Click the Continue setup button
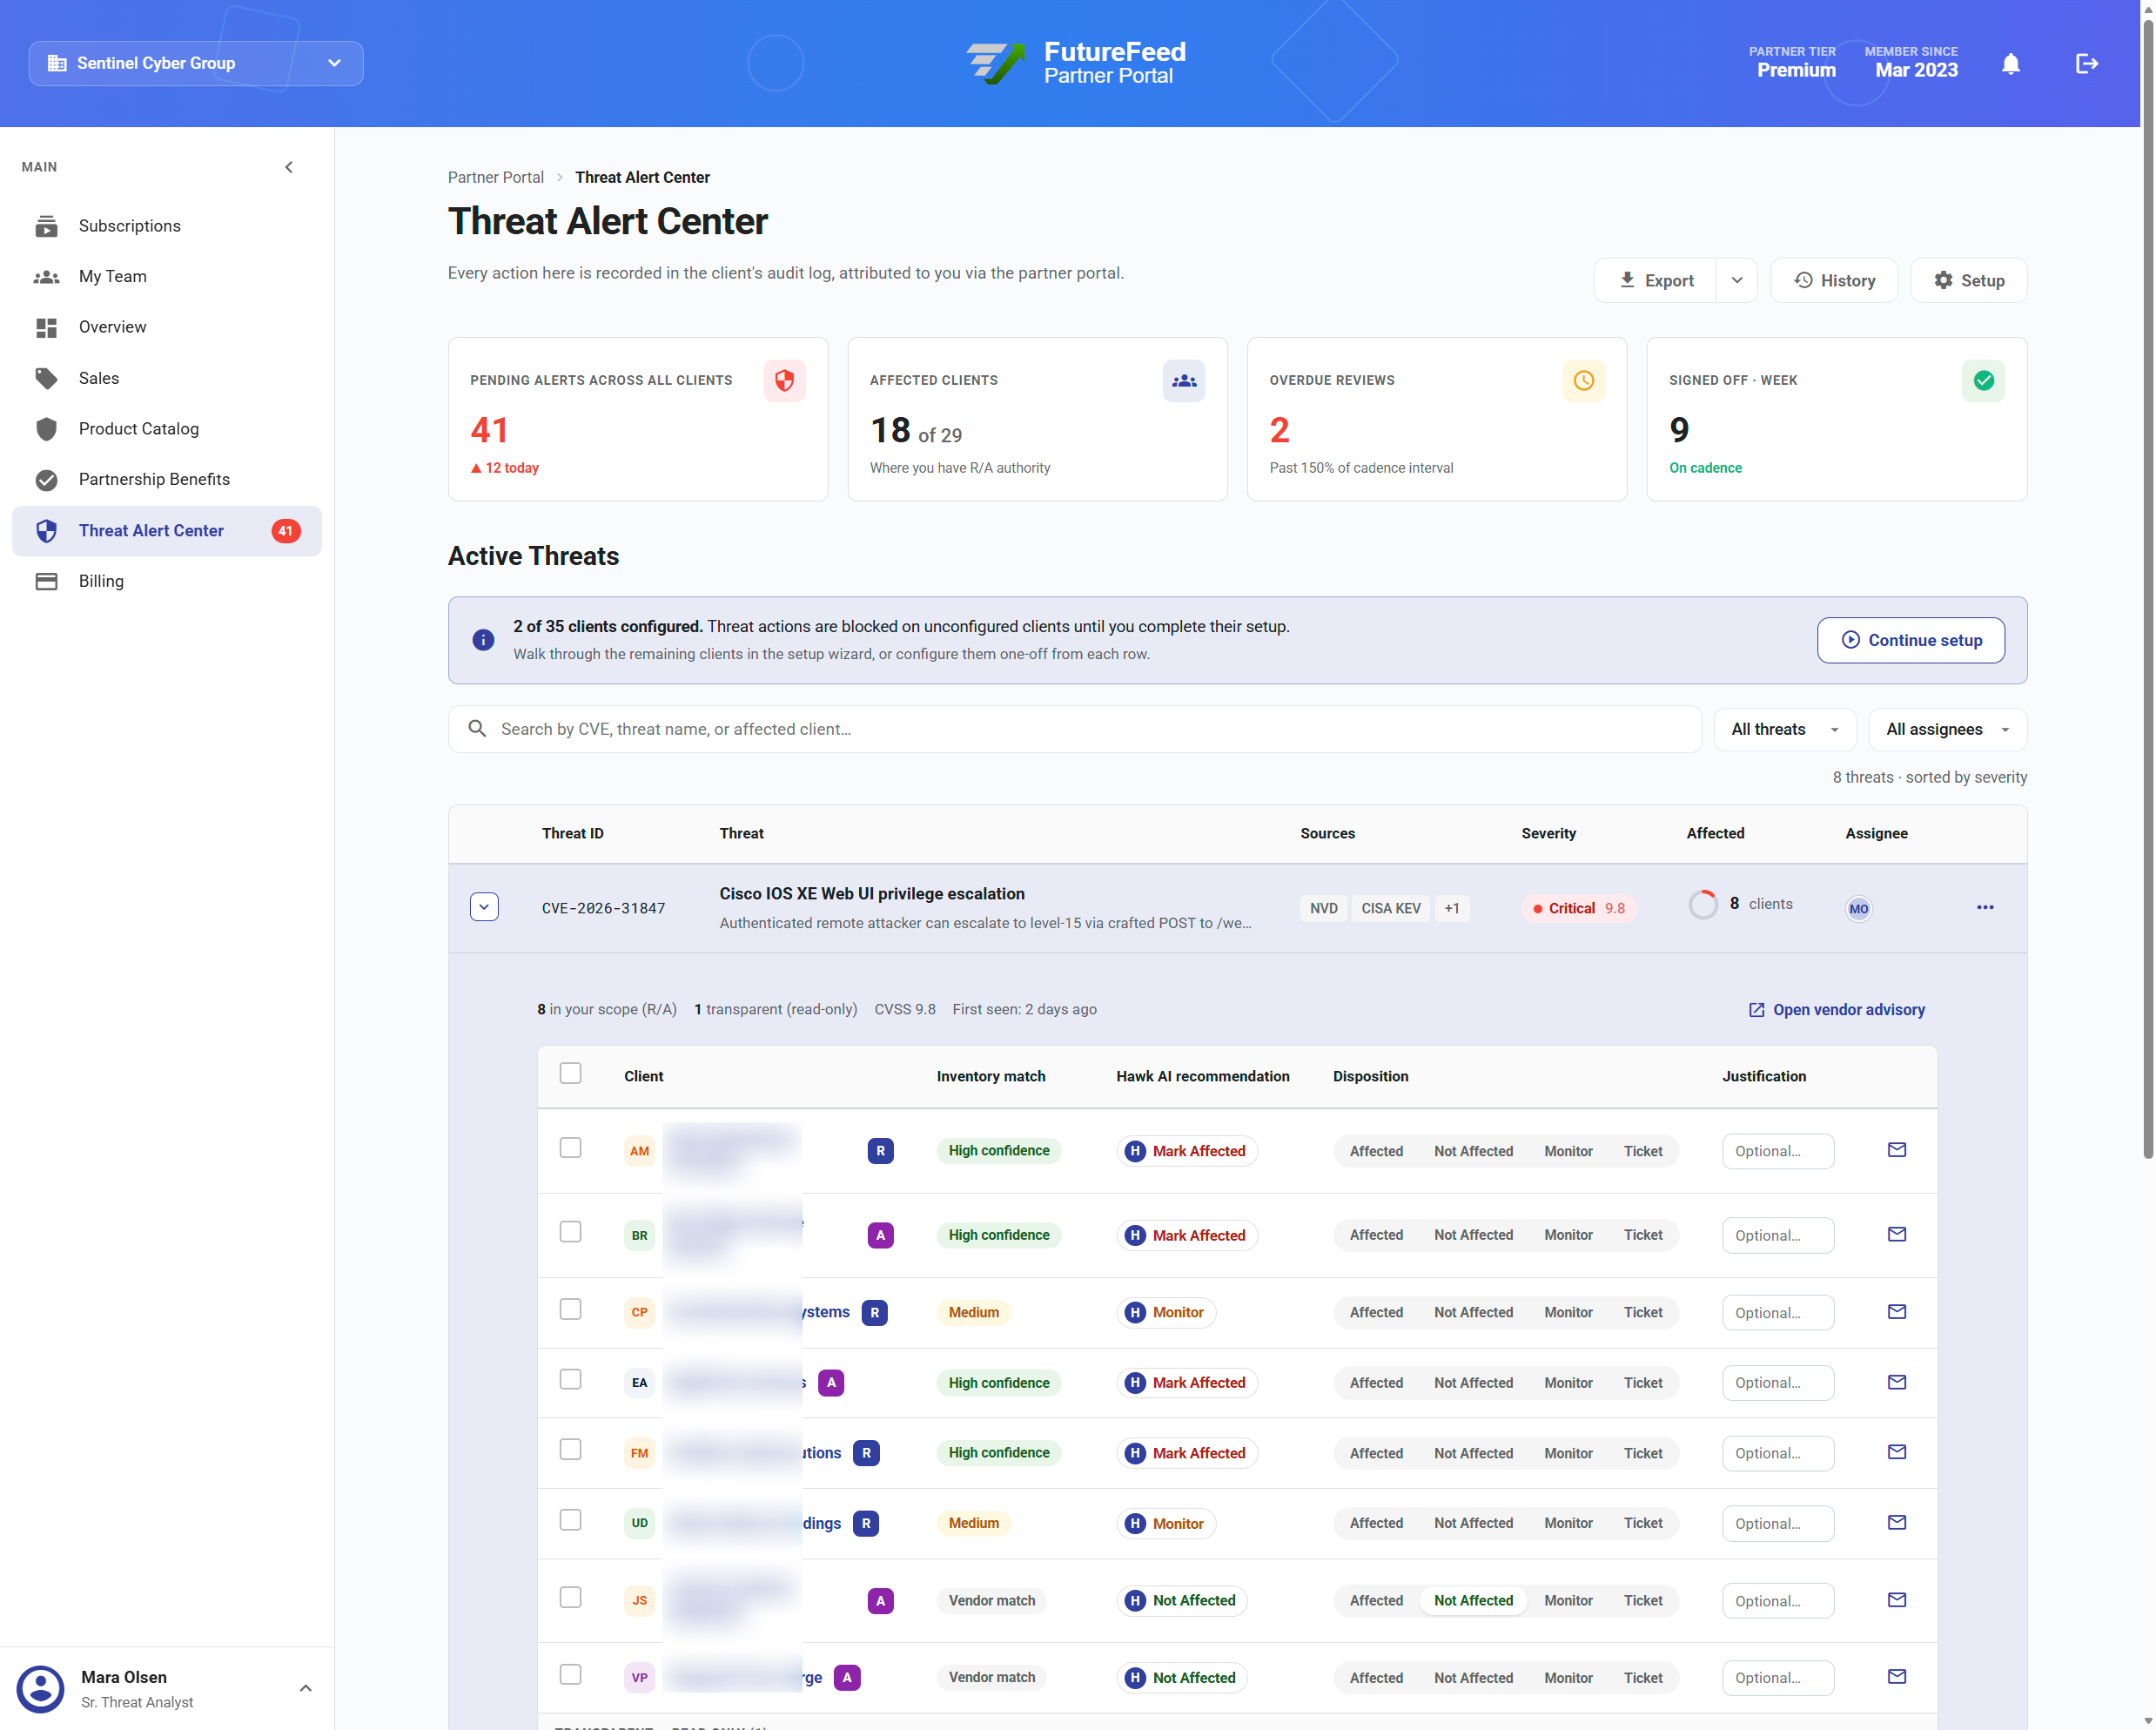 pos(1910,640)
